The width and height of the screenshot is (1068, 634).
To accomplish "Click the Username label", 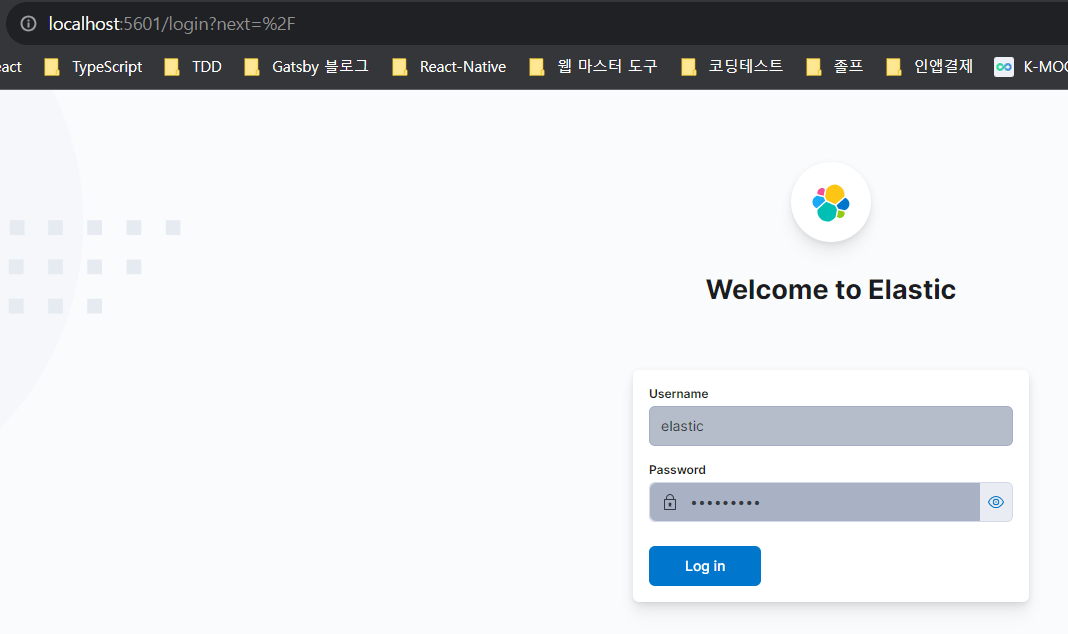I will point(678,394).
